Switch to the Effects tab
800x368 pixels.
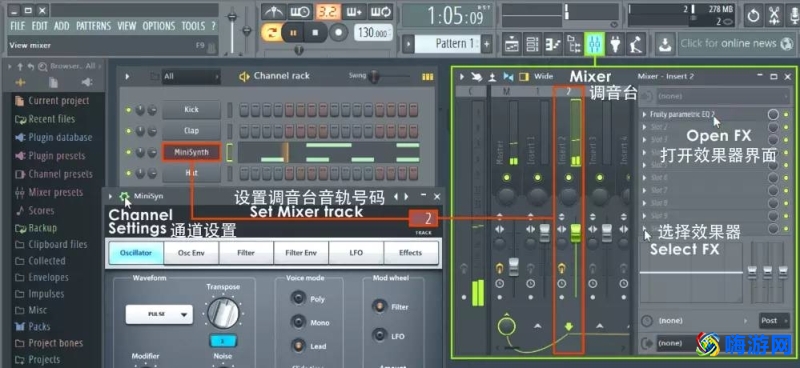(x=411, y=253)
